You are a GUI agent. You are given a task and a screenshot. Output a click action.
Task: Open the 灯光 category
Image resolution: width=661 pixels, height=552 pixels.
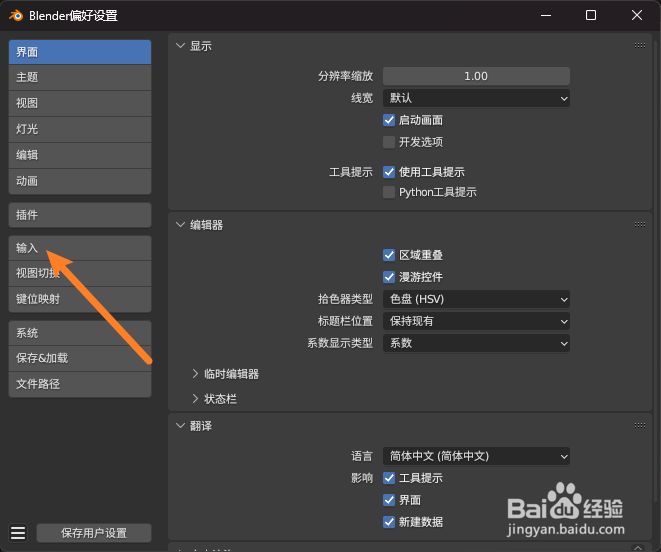(x=80, y=129)
